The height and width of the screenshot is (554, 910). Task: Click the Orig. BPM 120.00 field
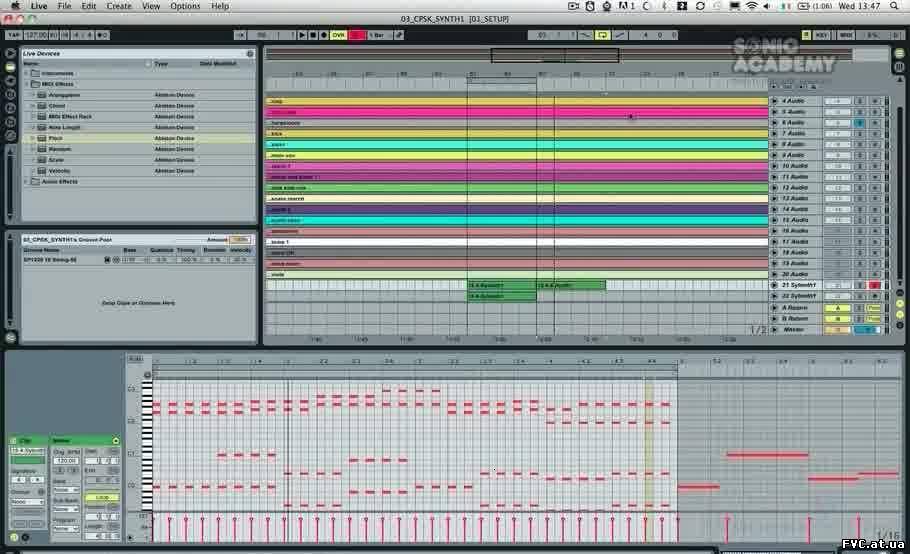(x=66, y=461)
